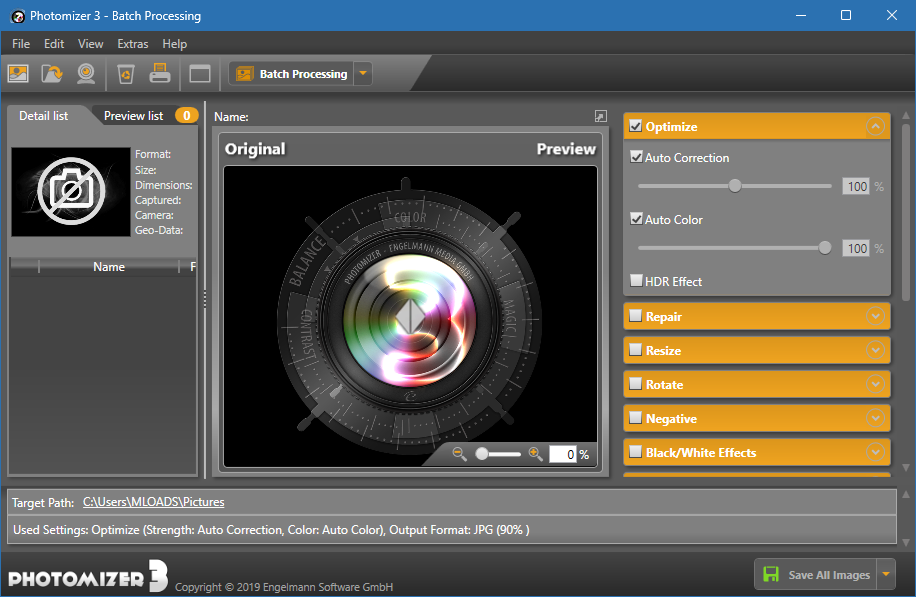Click the zoom in magnifier icon

535,453
